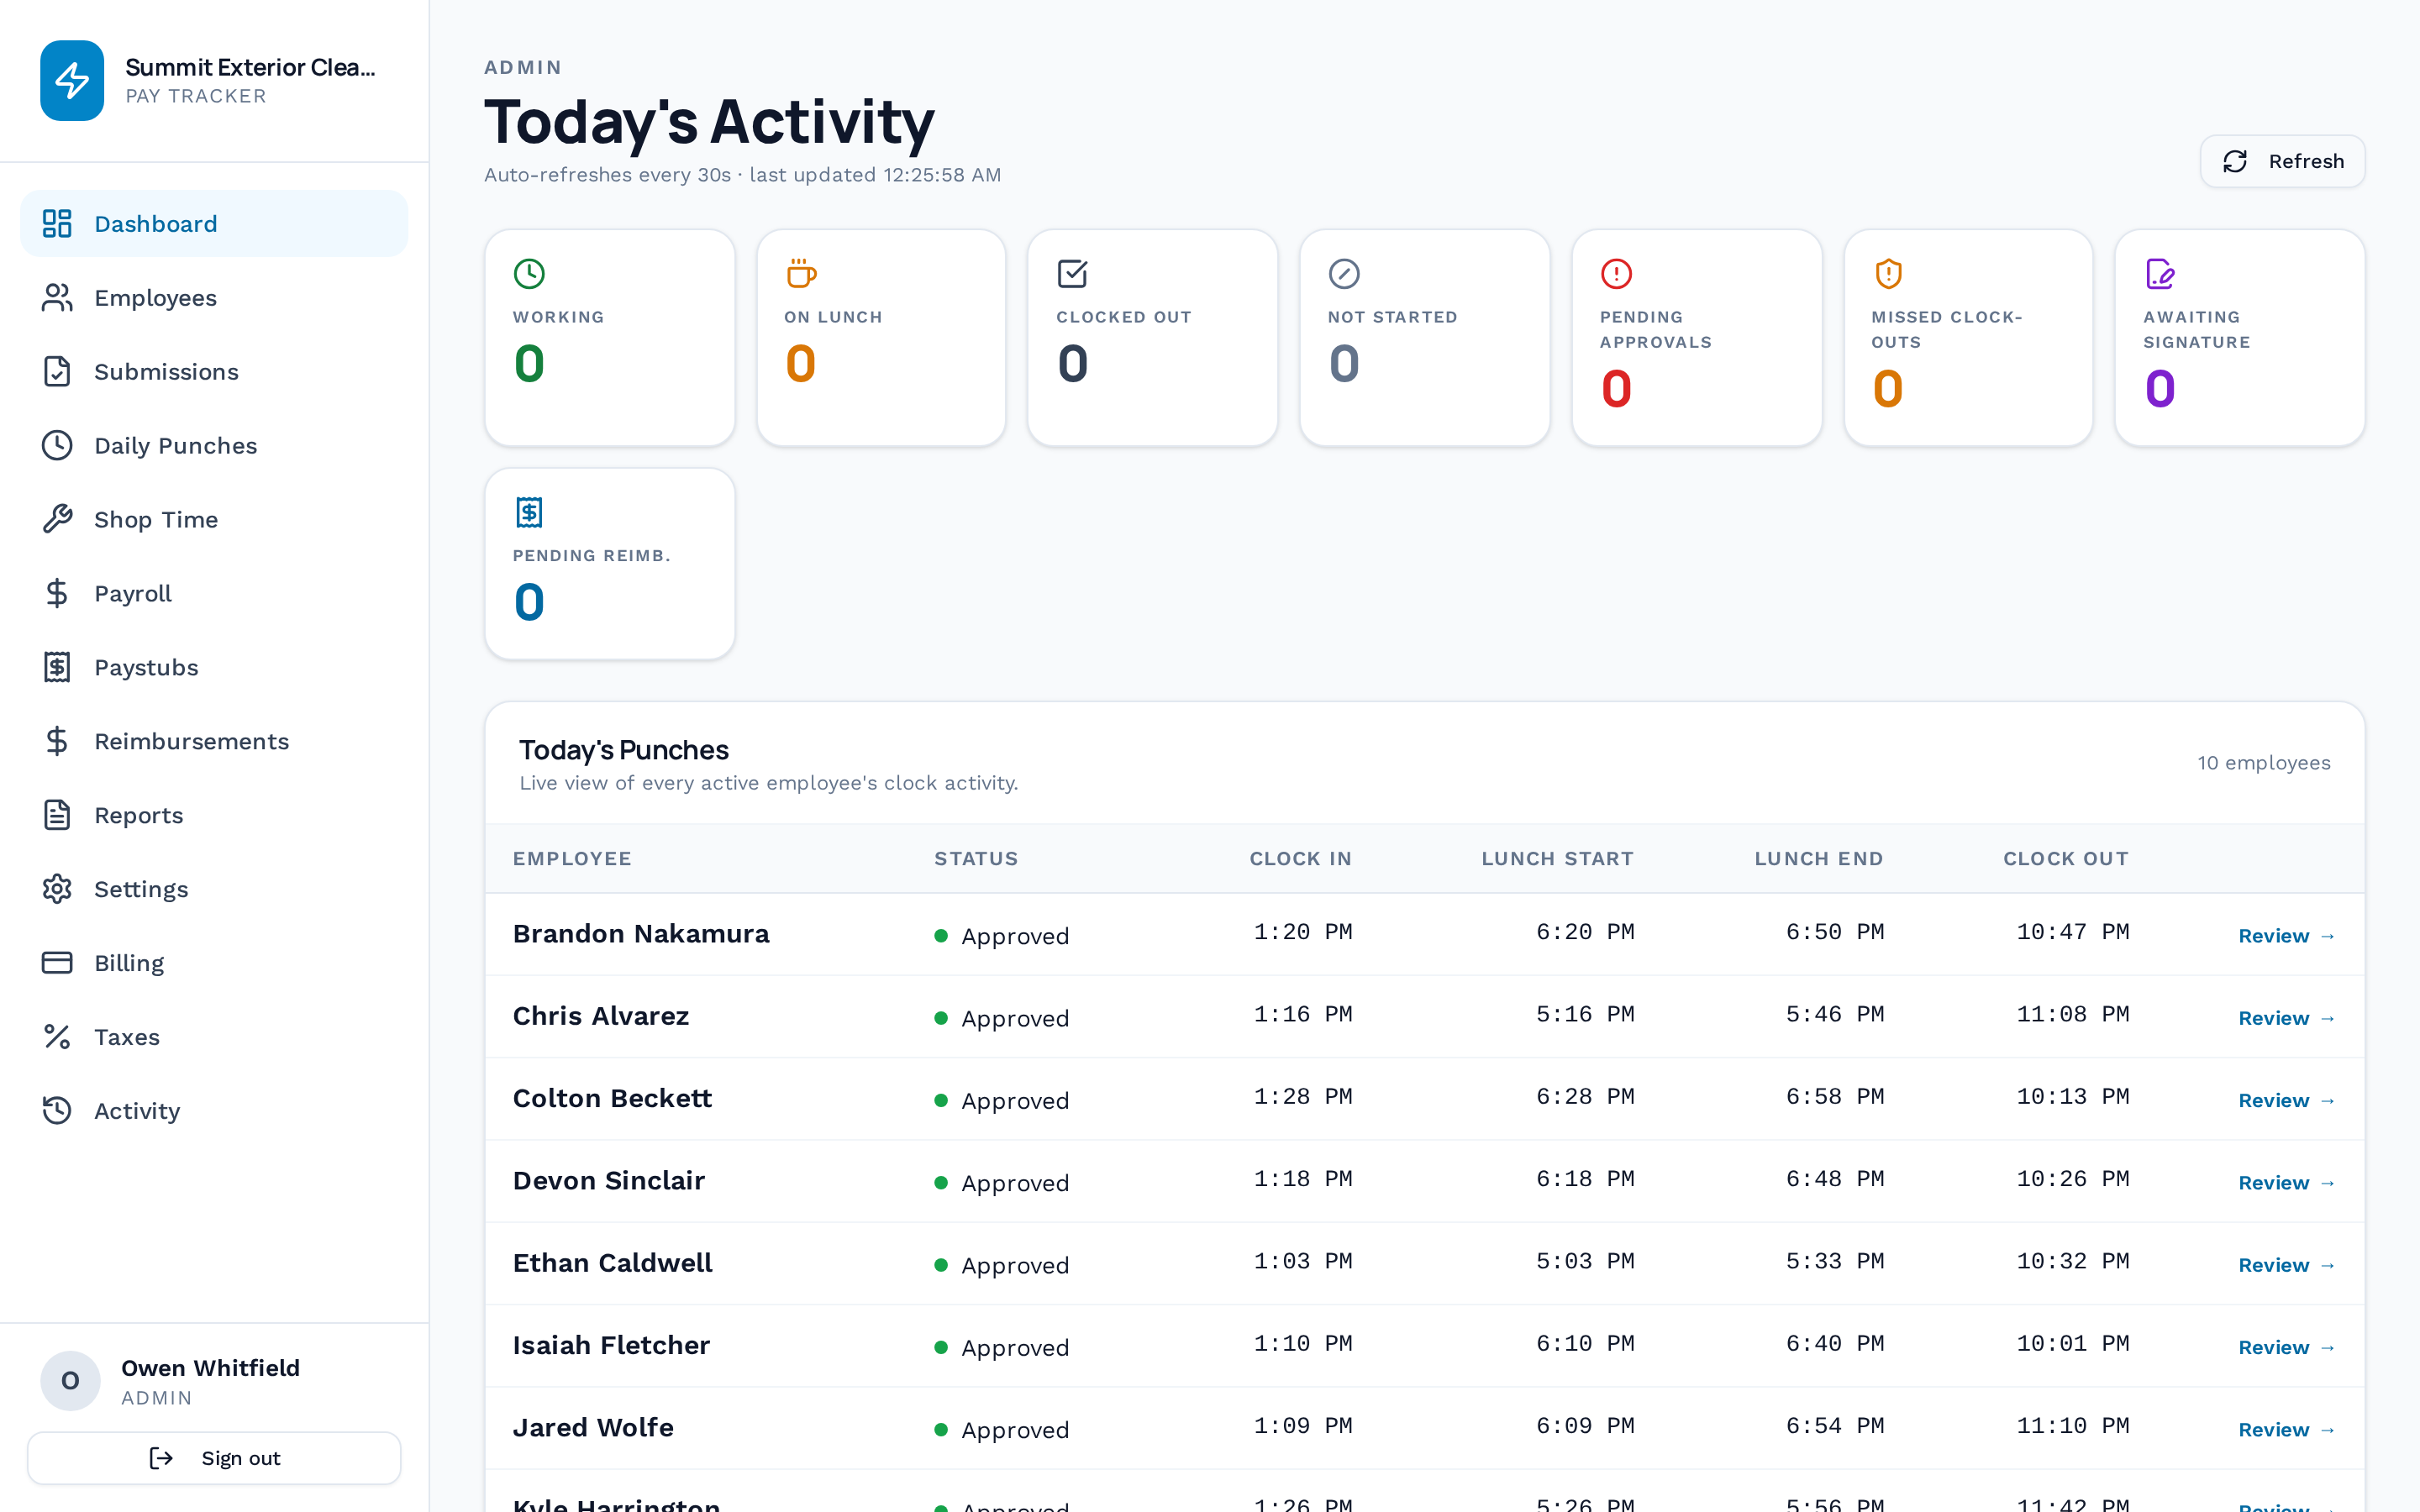Click the Employees people icon
Viewport: 2420px width, 1512px height.
(57, 297)
